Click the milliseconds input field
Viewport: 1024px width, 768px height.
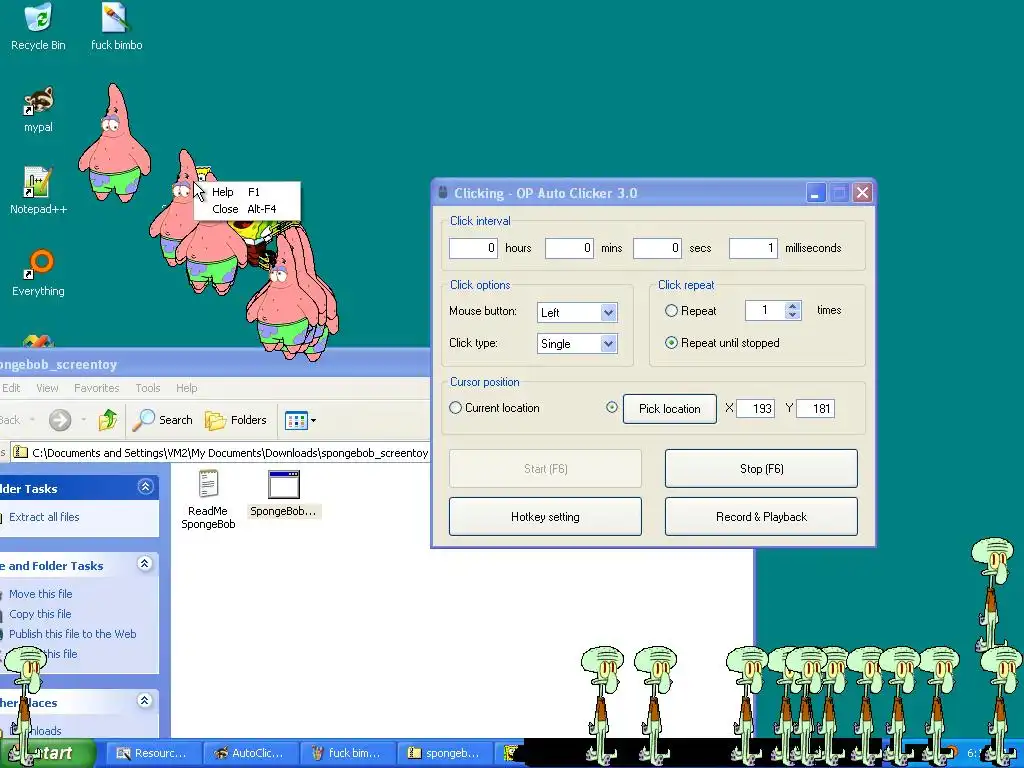[x=754, y=248]
